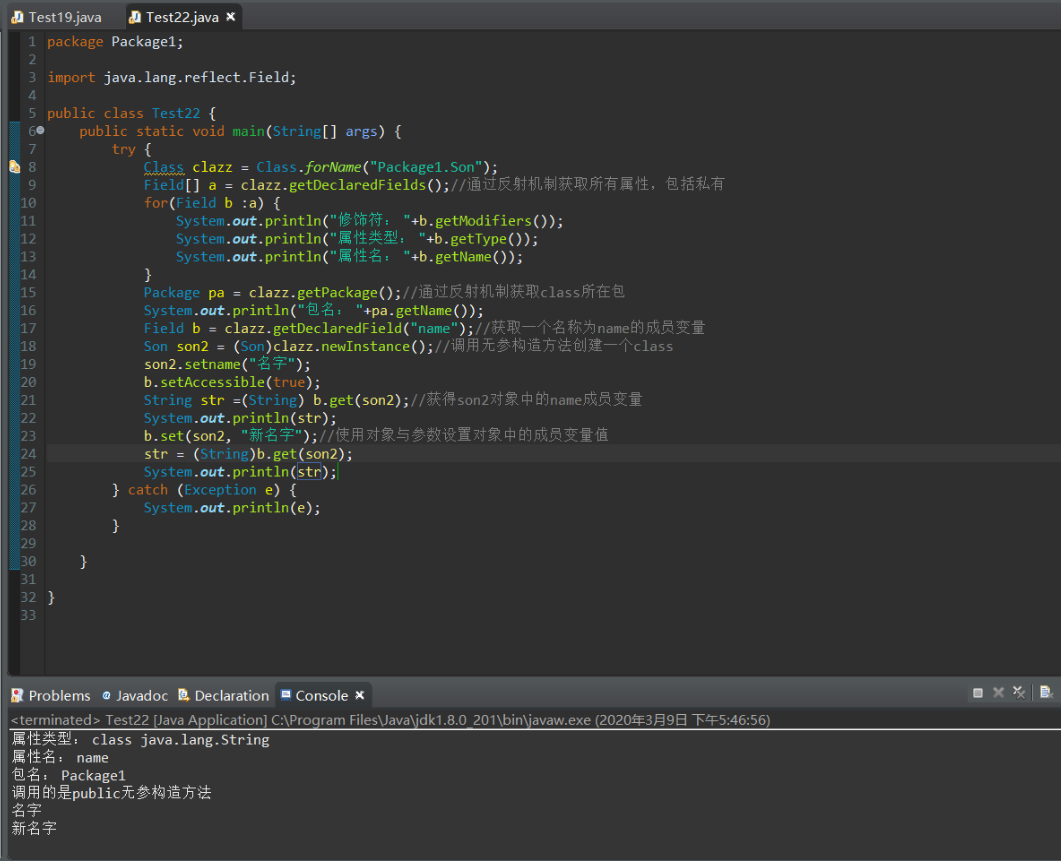
Task: Click the warning marker icon on line 8
Action: click(x=14, y=167)
